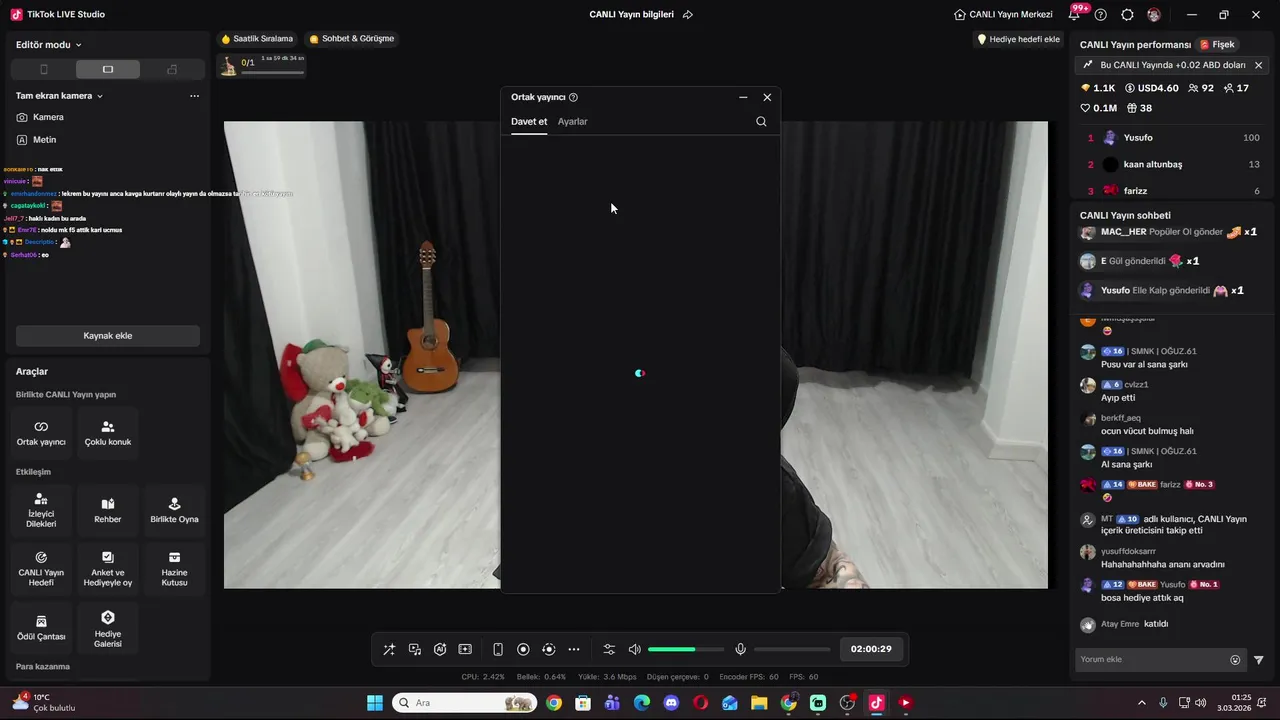Image resolution: width=1280 pixels, height=720 pixels.
Task: Open Sohbet & Görüşme tab
Action: click(x=352, y=39)
